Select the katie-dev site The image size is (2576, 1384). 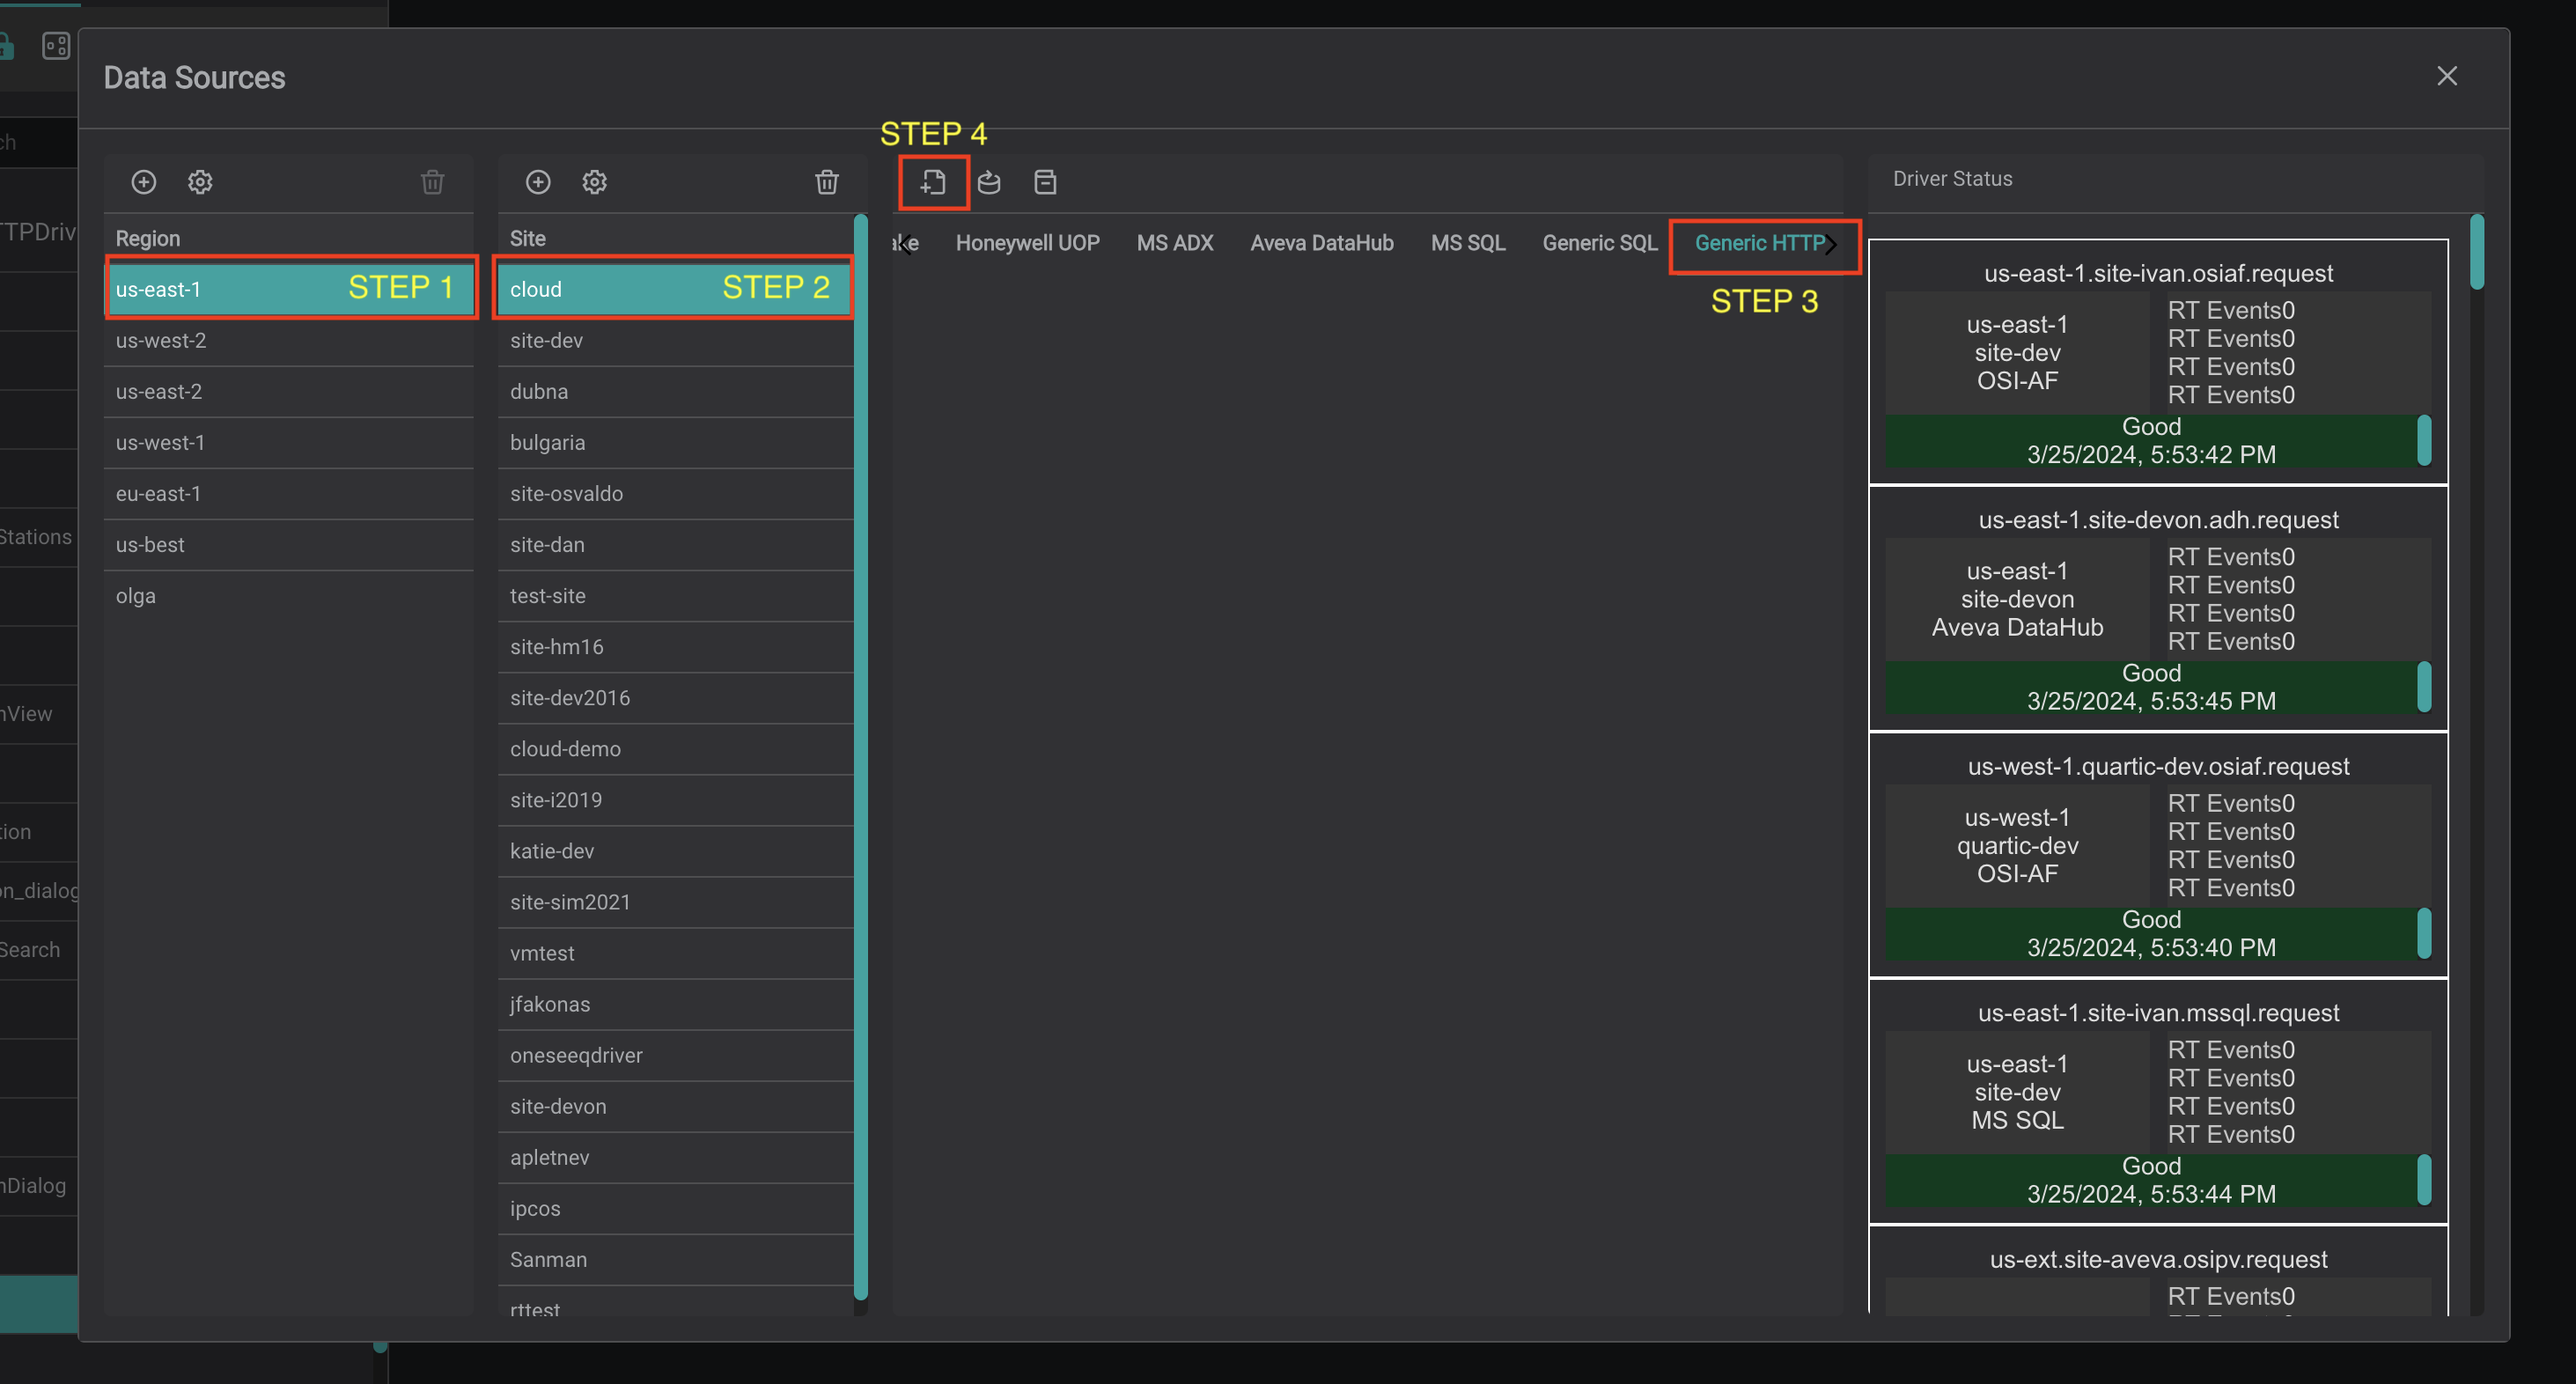coord(675,850)
